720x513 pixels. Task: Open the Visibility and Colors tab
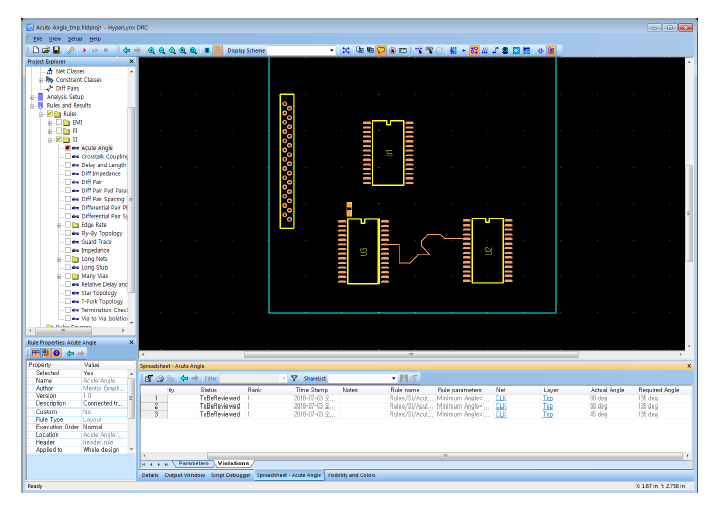pos(351,475)
